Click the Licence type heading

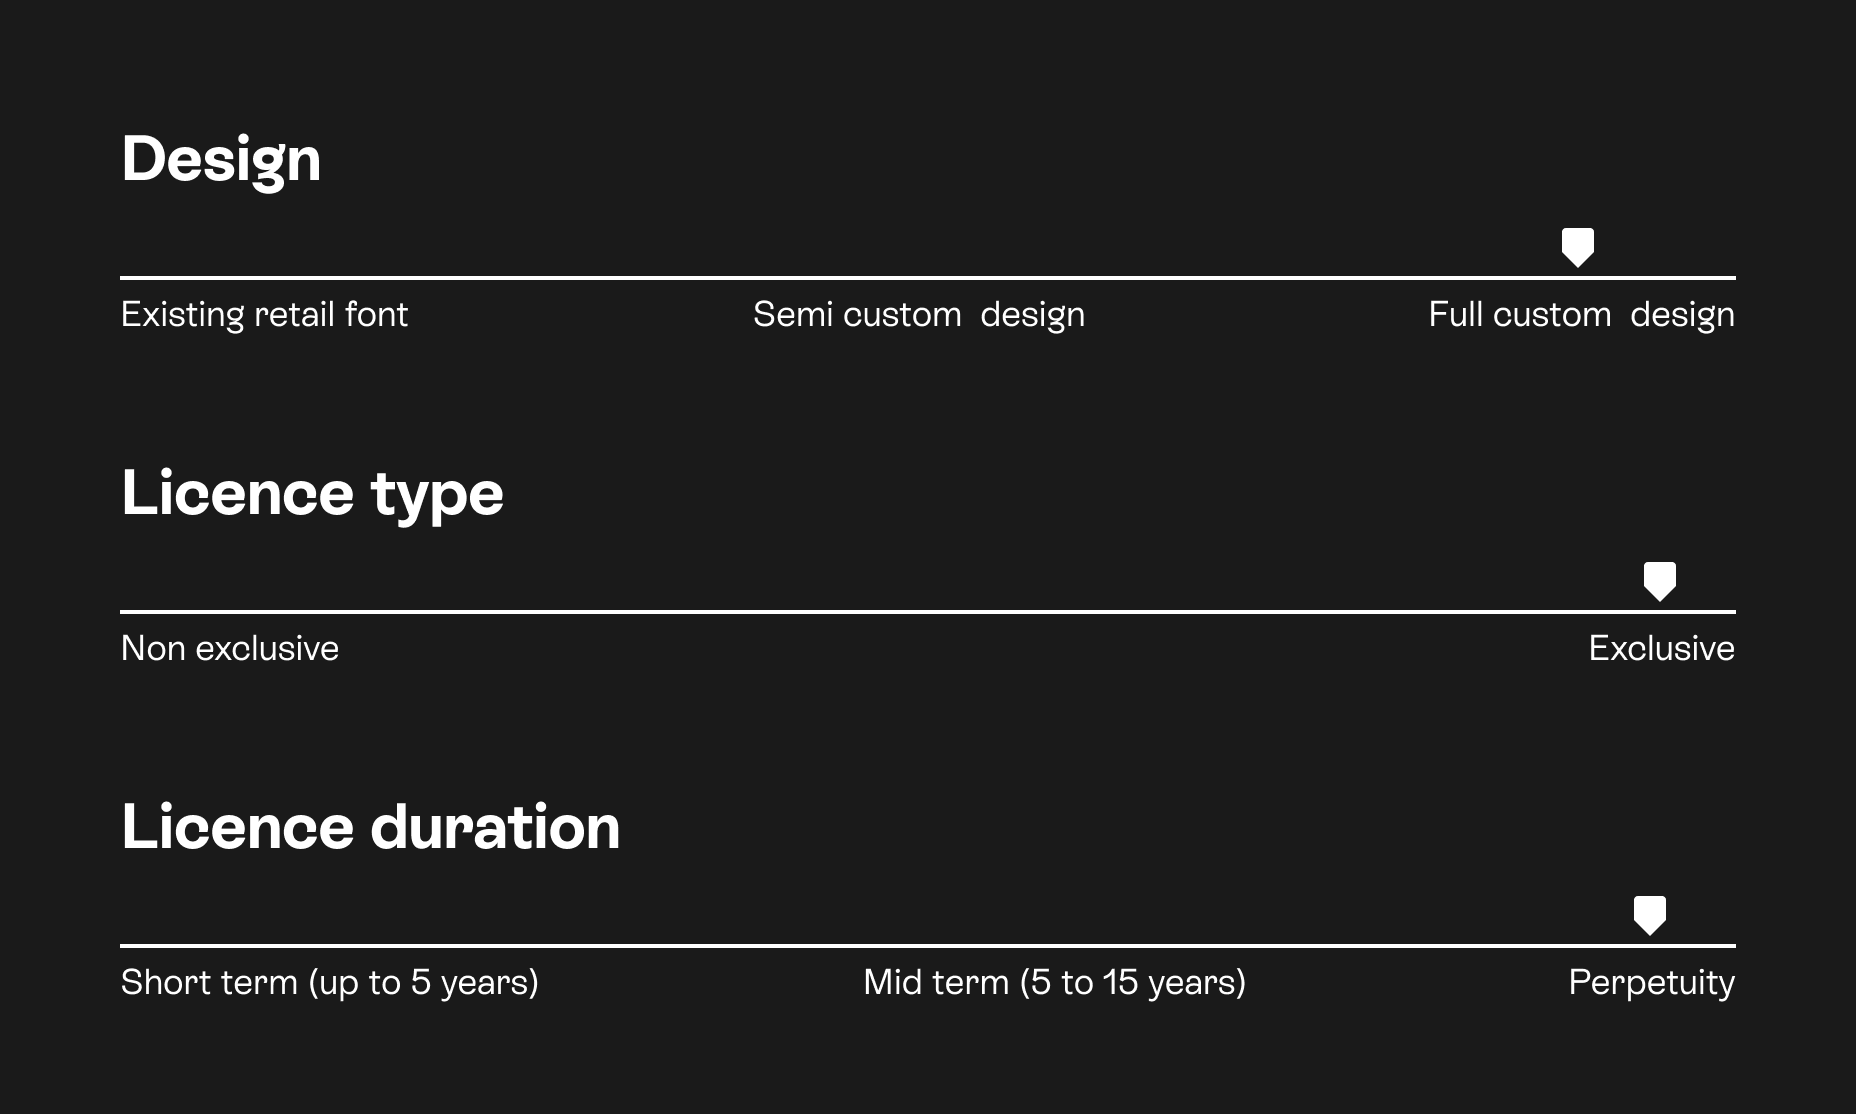point(312,493)
